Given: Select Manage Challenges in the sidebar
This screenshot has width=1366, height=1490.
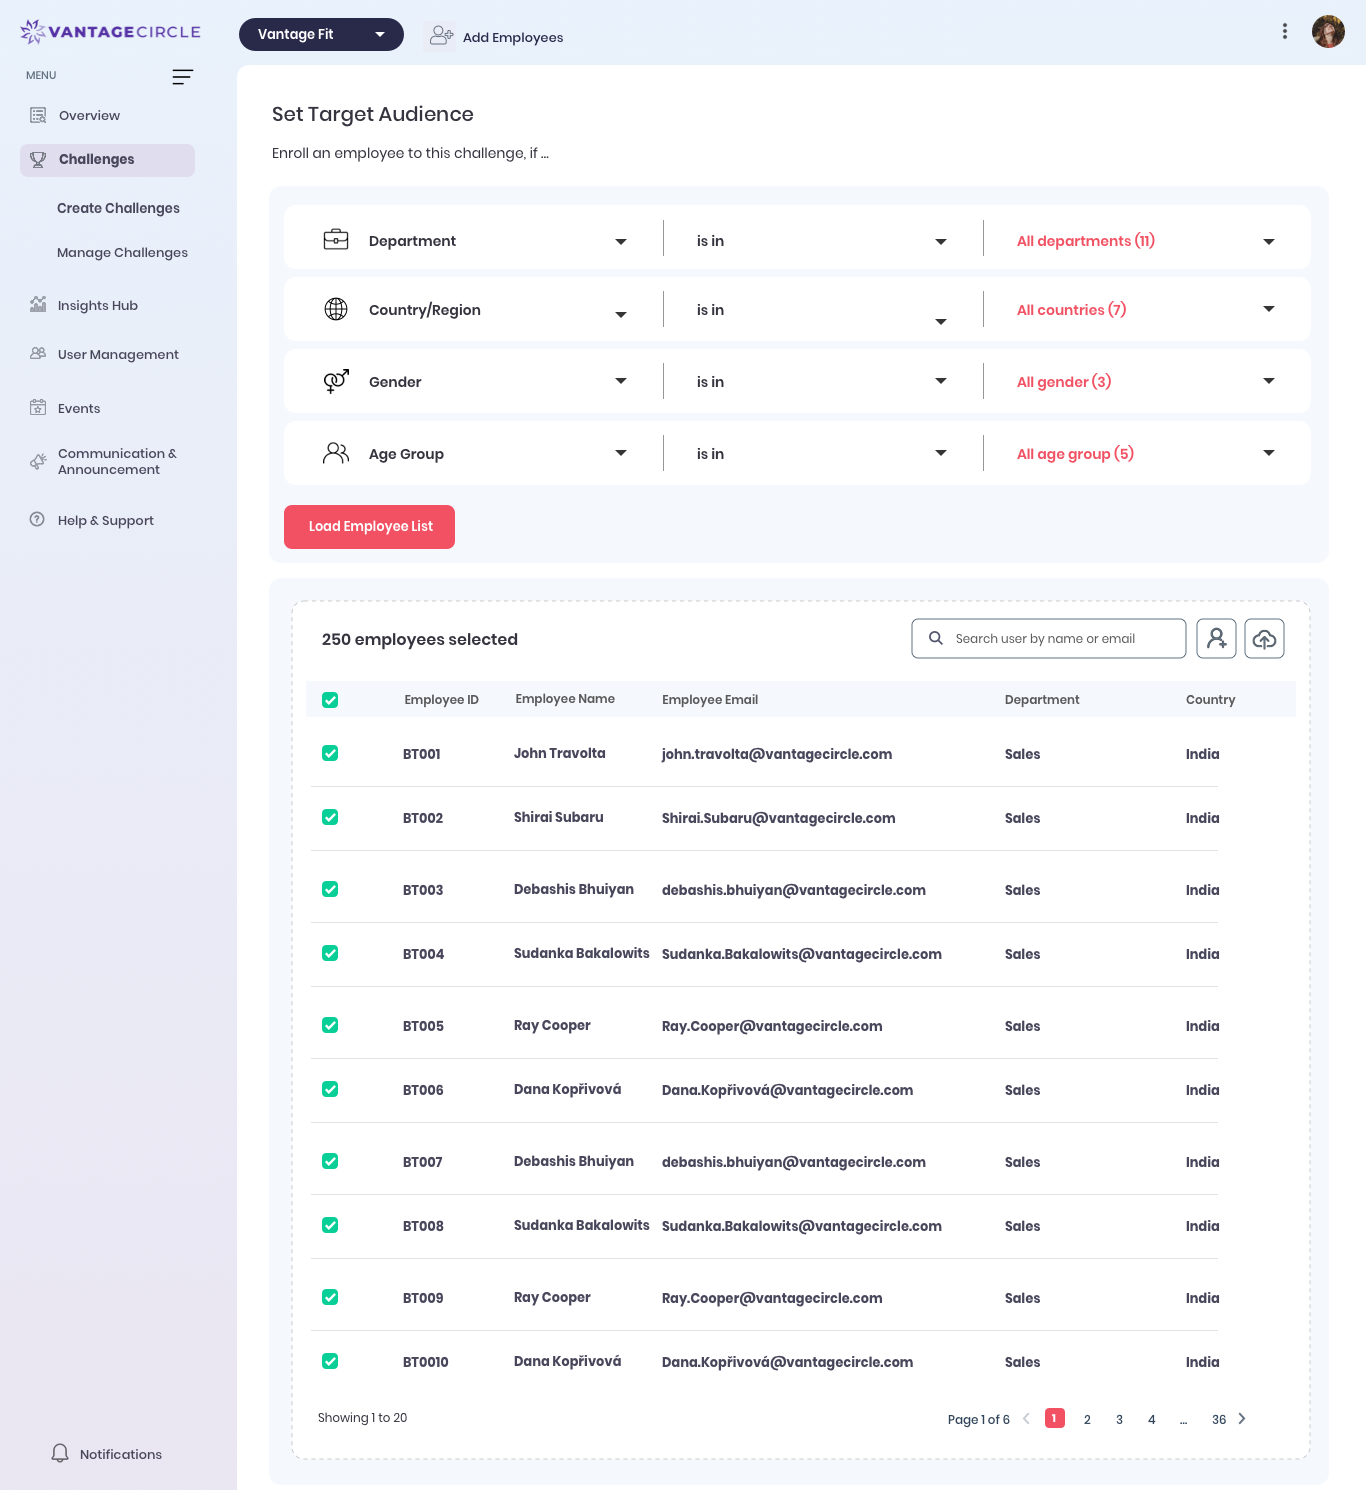Looking at the screenshot, I should (x=122, y=252).
